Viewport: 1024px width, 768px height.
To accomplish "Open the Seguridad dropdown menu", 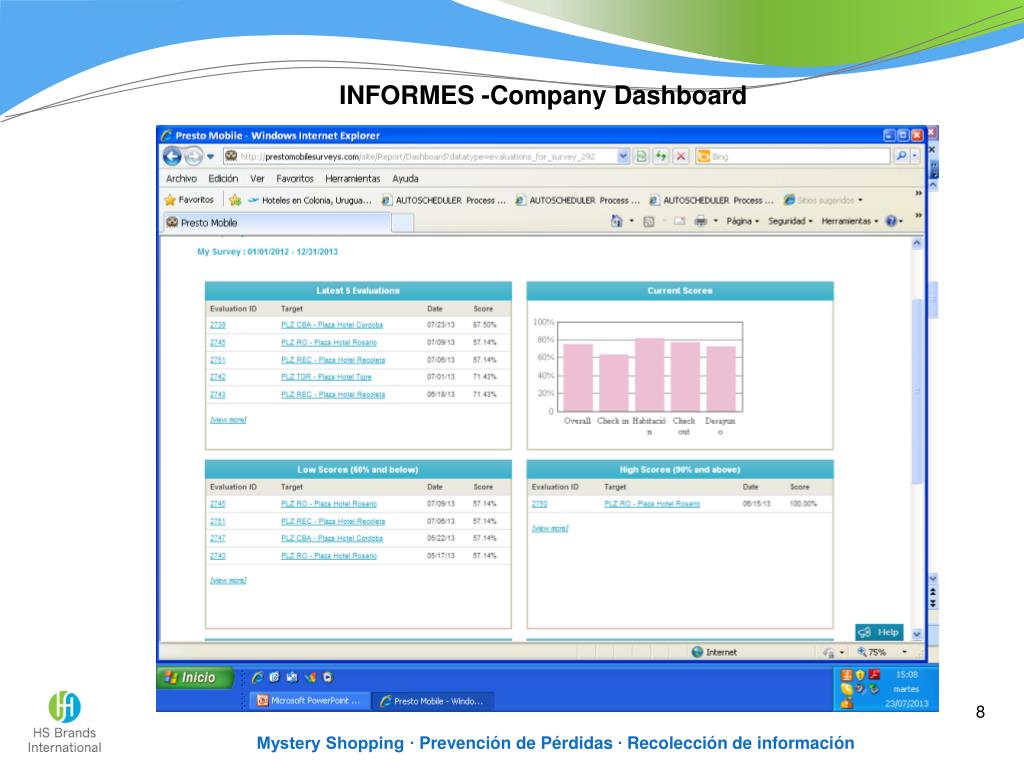I will pos(790,221).
